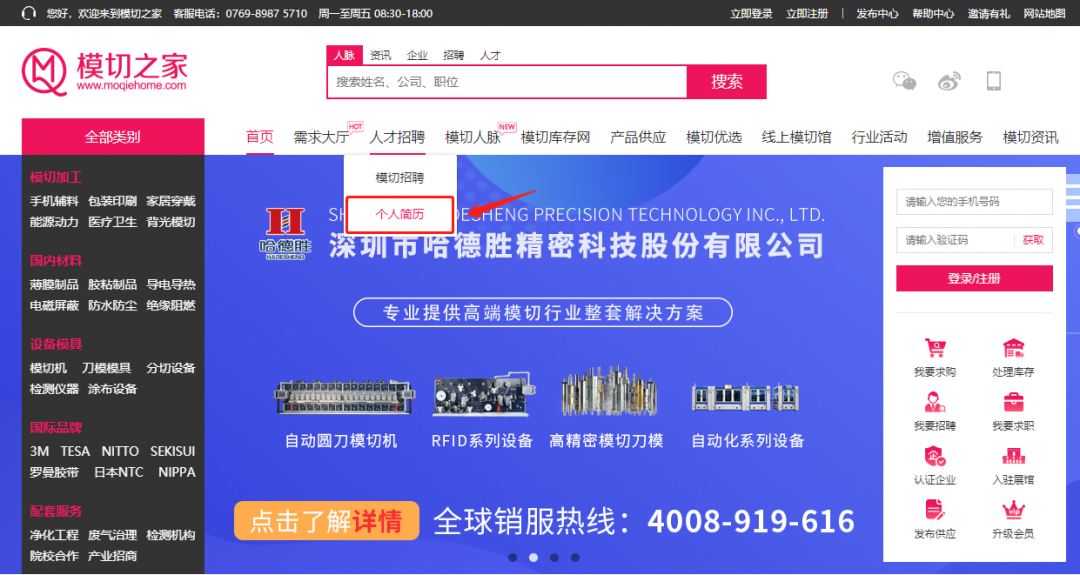Click 帮助中心 in top bar

click(933, 13)
